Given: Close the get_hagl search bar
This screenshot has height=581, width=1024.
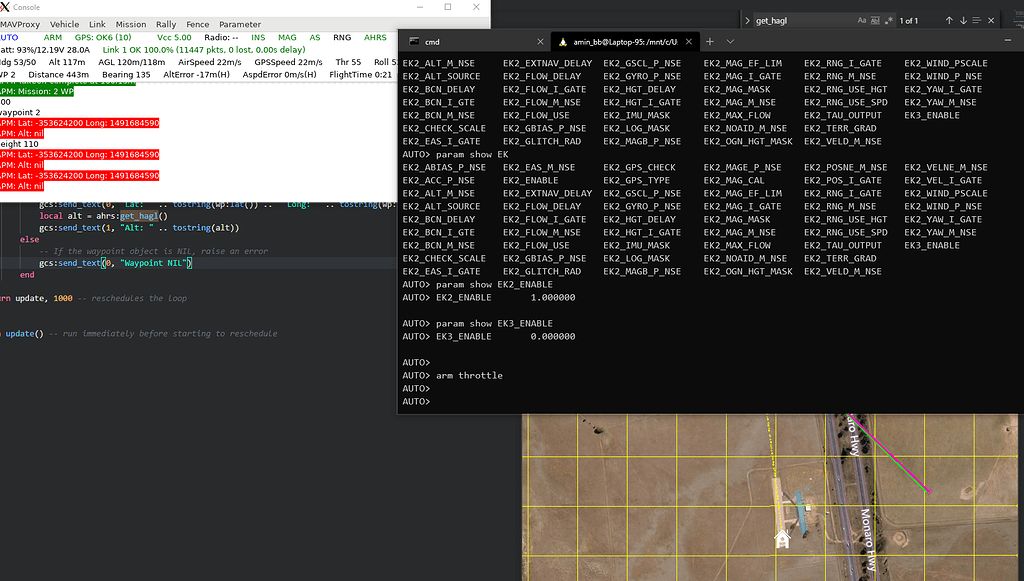Looking at the screenshot, I should [x=991, y=20].
